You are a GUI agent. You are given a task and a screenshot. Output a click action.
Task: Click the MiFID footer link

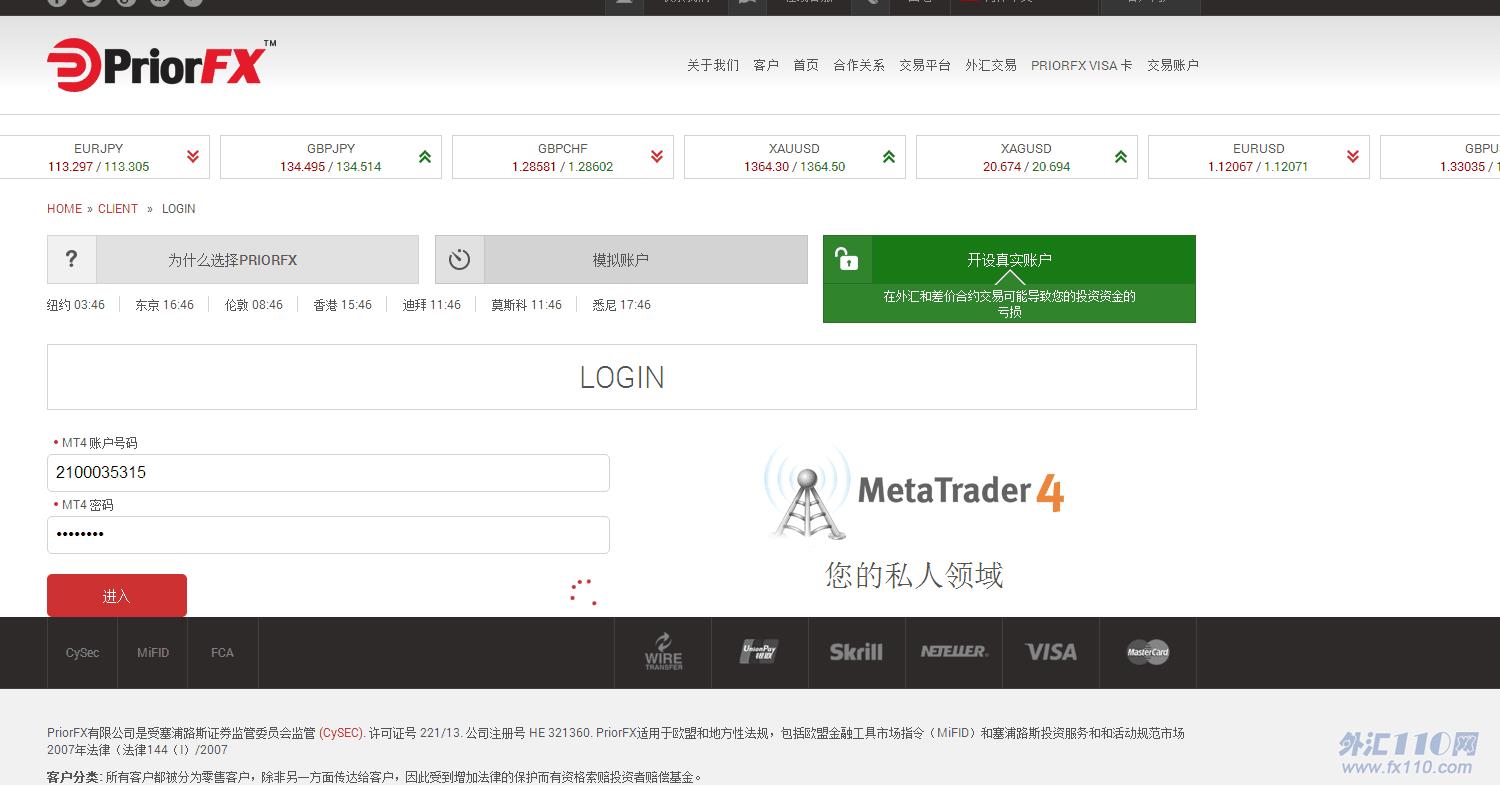click(x=153, y=653)
